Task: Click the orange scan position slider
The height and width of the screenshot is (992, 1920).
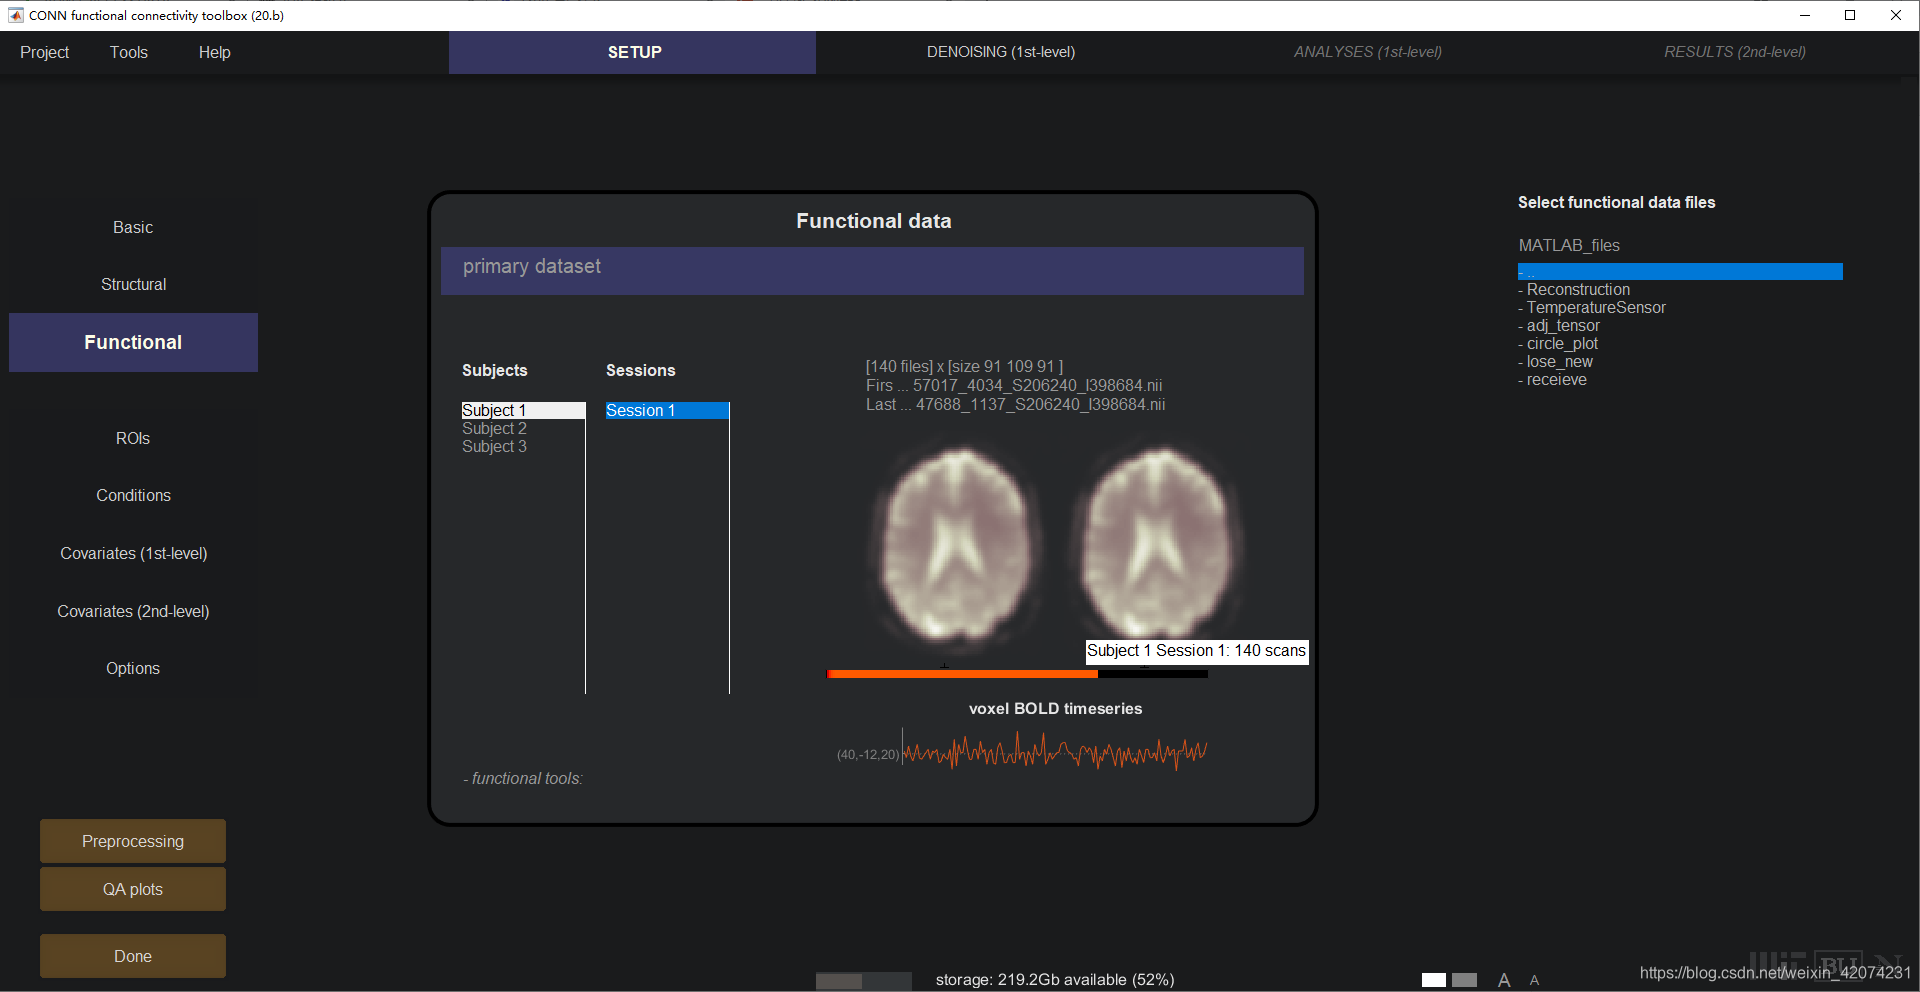Action: click(x=1017, y=674)
